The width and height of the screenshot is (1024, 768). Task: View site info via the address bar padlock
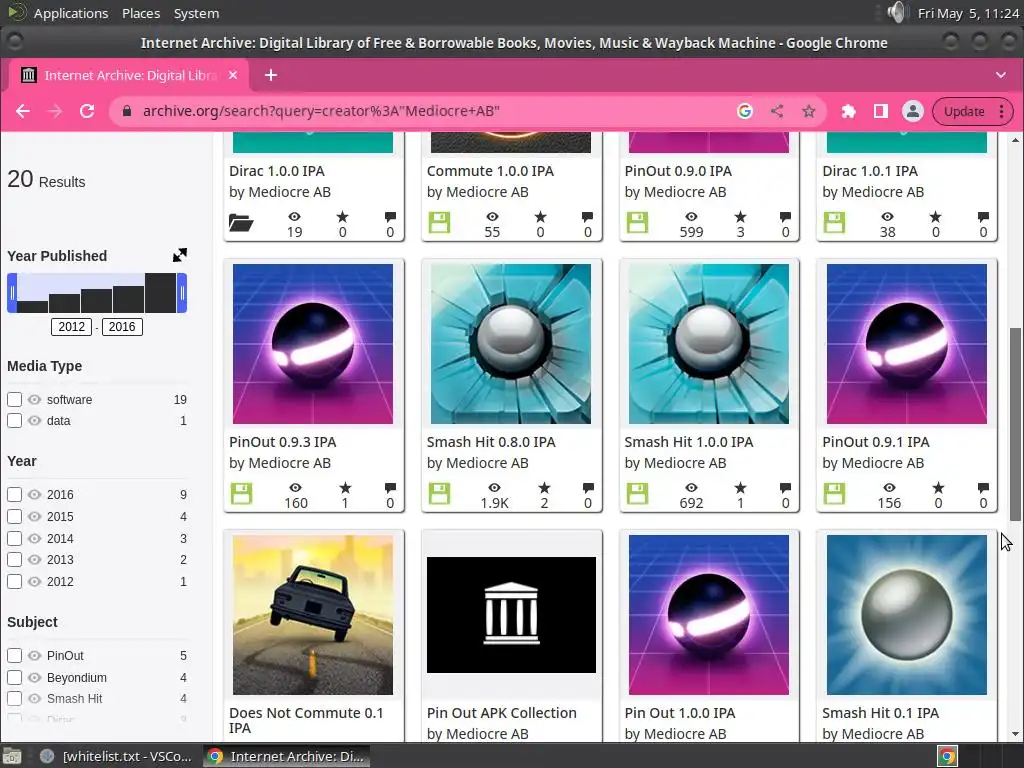pos(127,111)
